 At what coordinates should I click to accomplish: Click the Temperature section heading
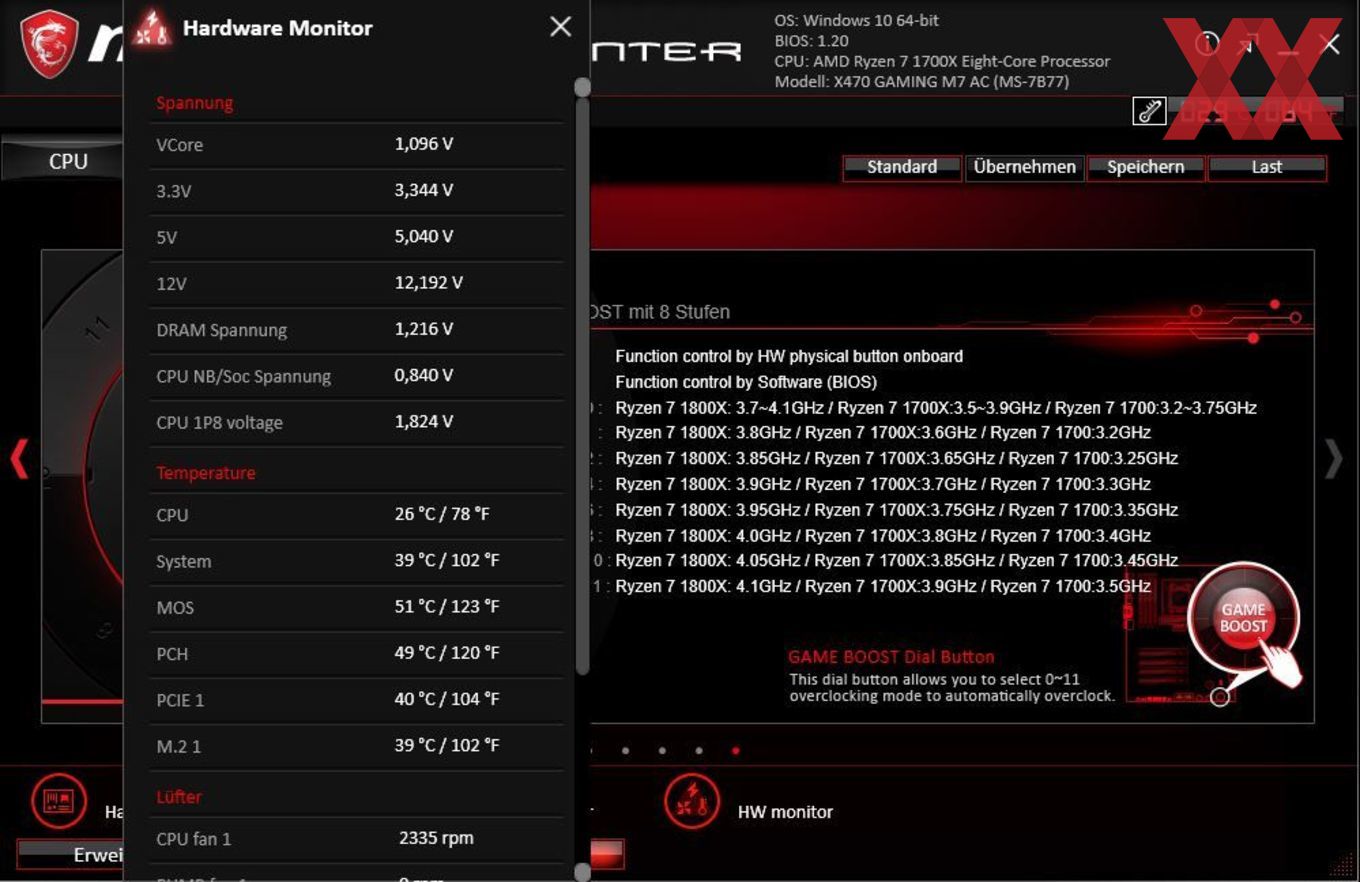205,472
